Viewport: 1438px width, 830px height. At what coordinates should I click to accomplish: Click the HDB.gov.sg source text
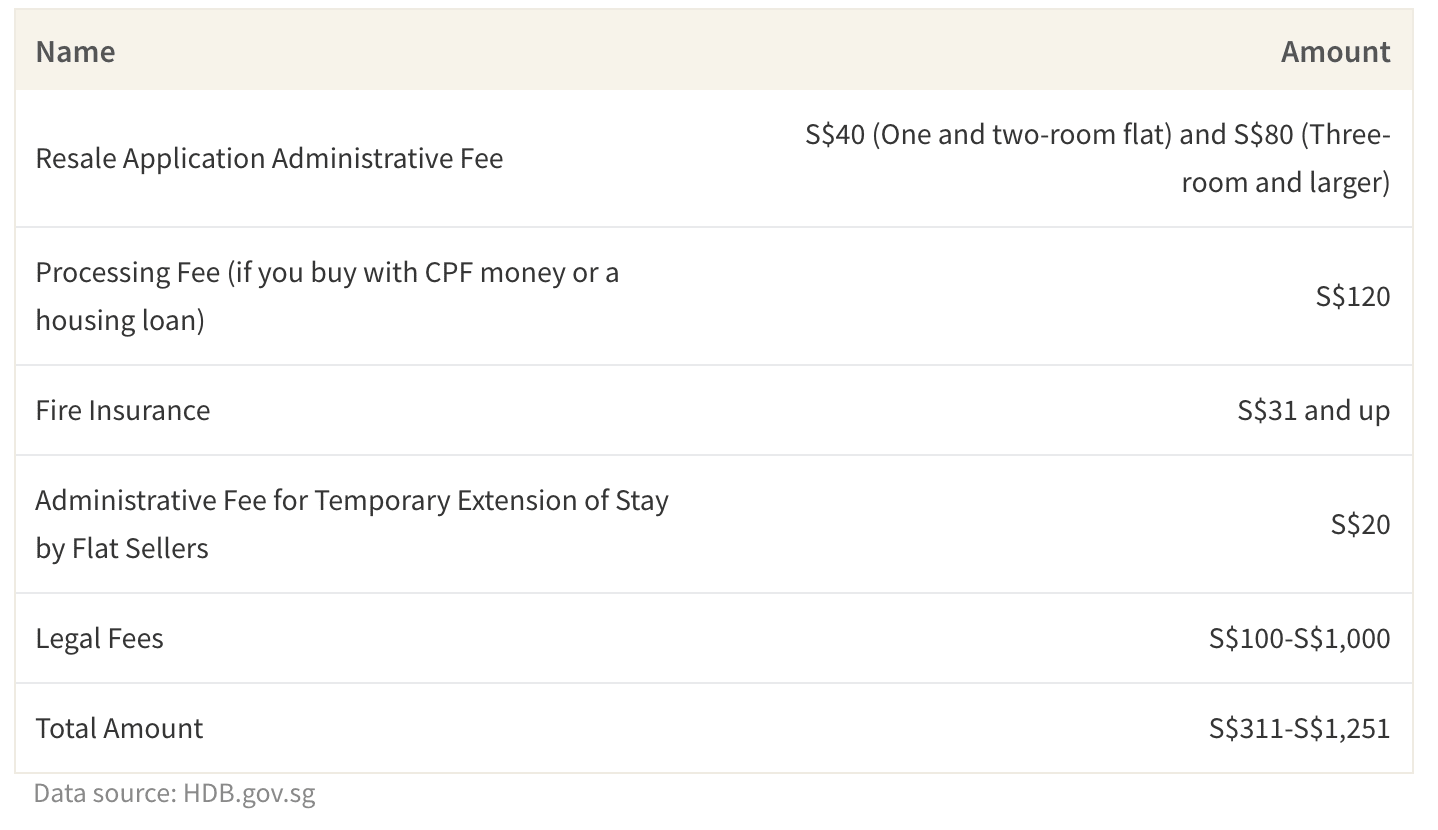click(x=249, y=794)
